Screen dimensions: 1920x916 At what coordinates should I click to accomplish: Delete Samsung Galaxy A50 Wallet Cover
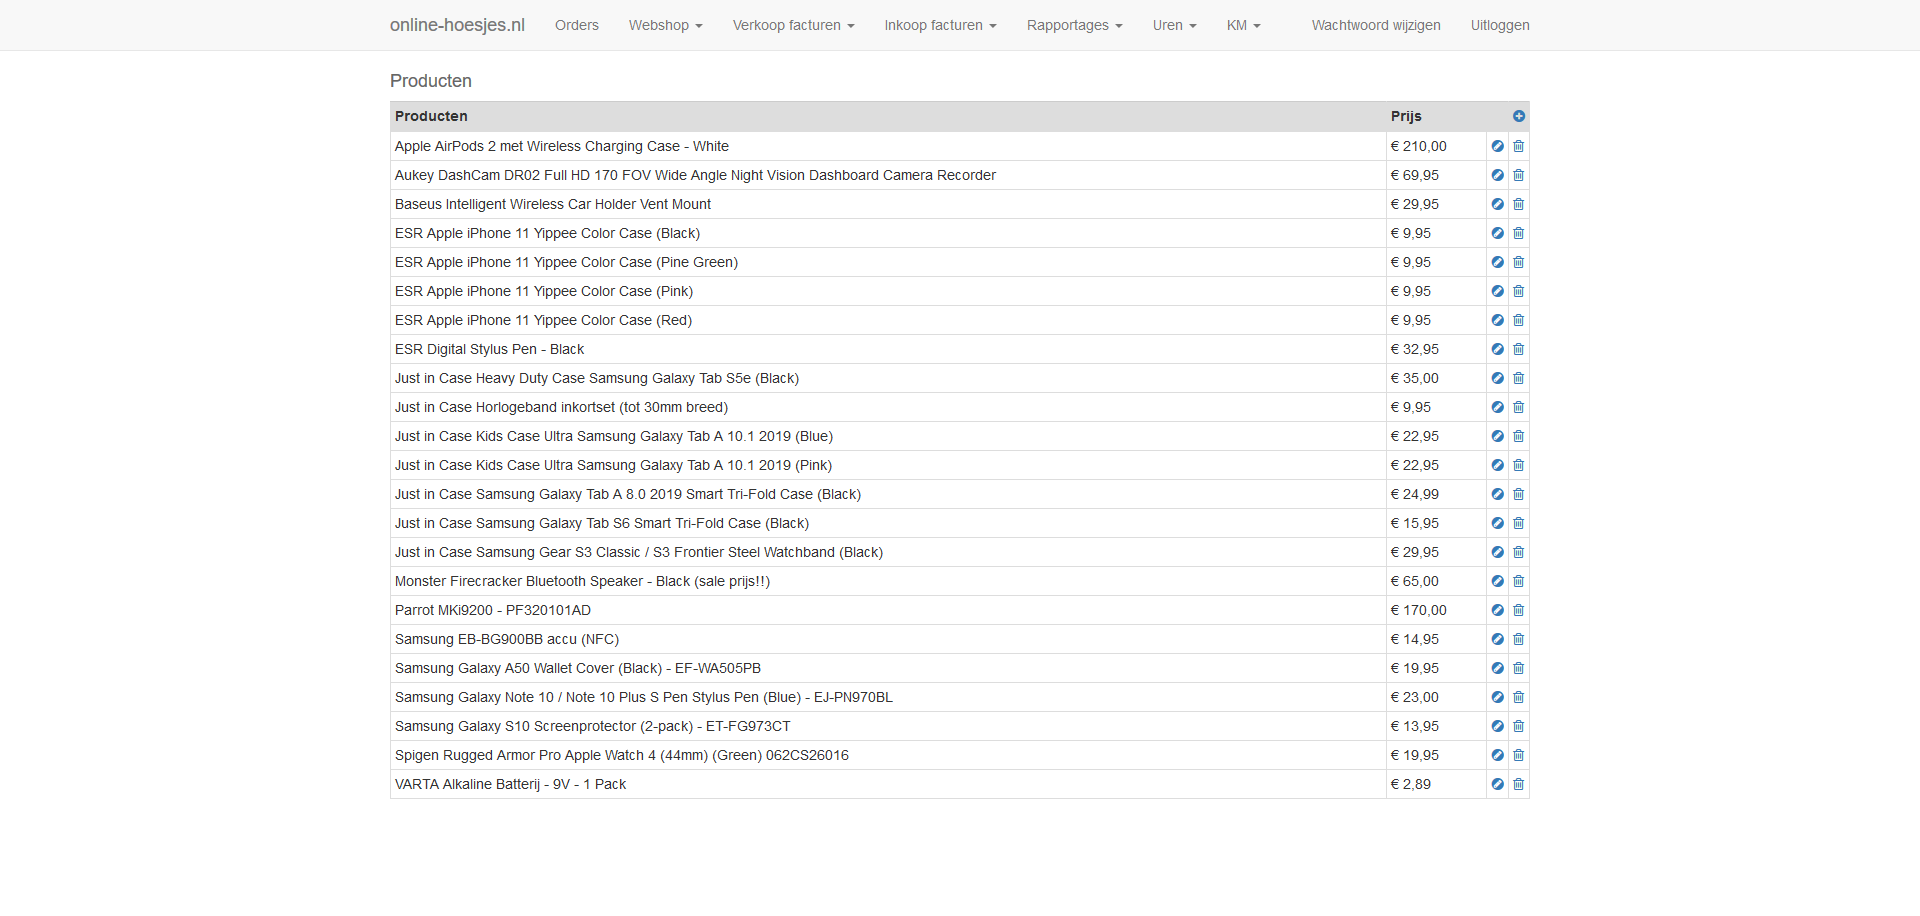coord(1518,668)
